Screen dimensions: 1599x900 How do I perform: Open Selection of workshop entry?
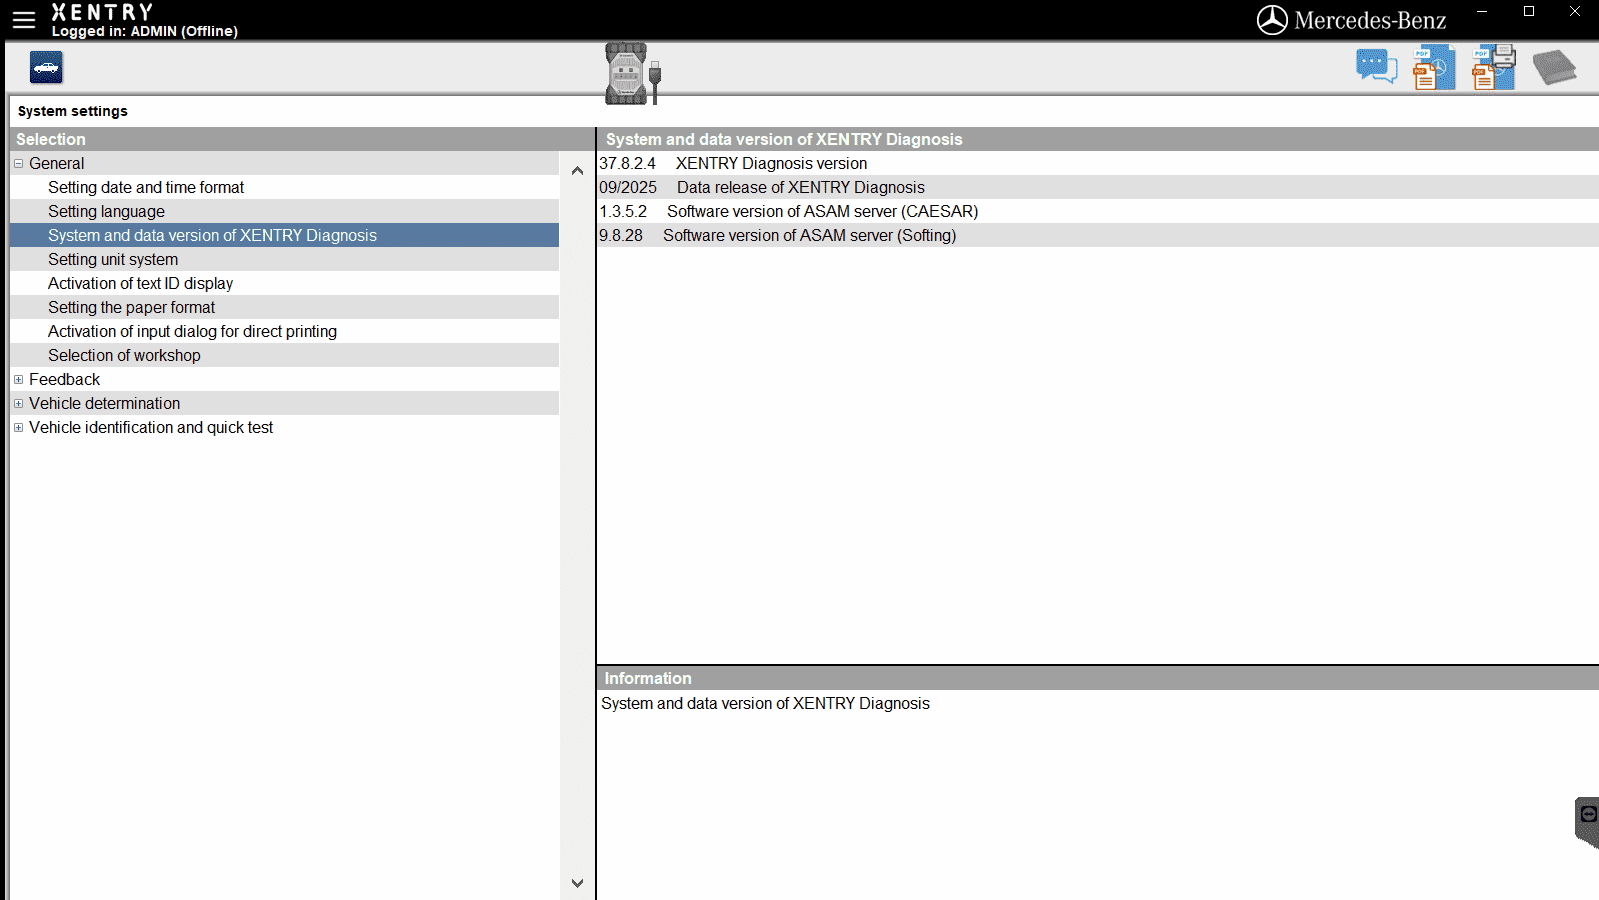point(124,356)
